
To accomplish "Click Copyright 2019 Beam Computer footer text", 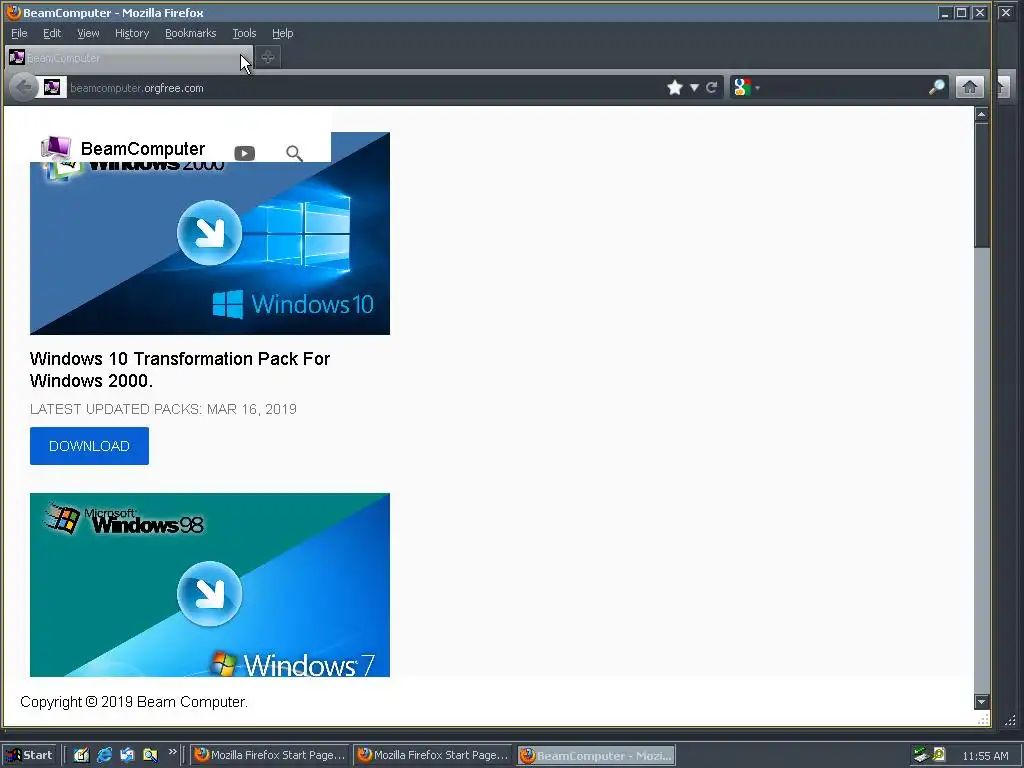I will 134,702.
